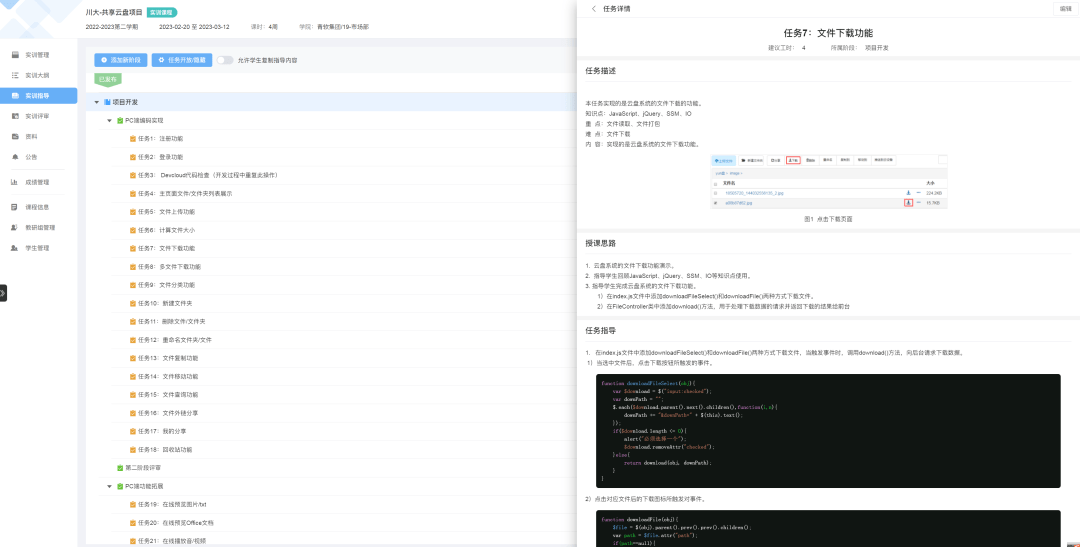Click 授课思路 section heading

[600, 244]
